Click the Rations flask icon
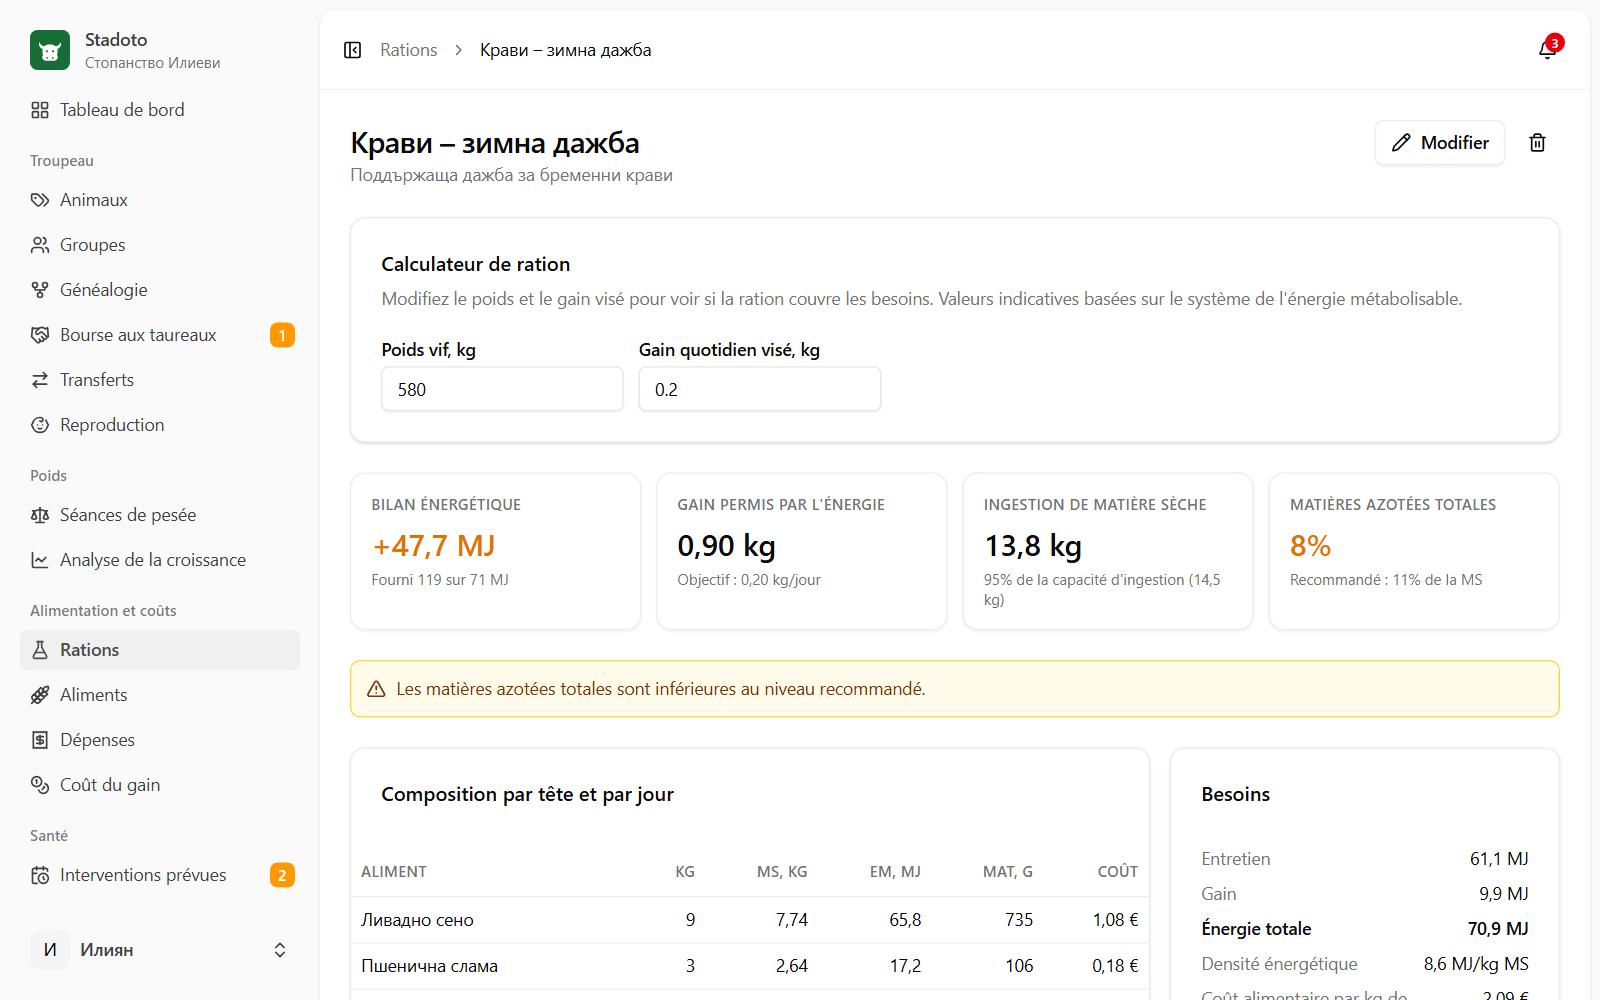The height and width of the screenshot is (1000, 1600). tap(40, 650)
